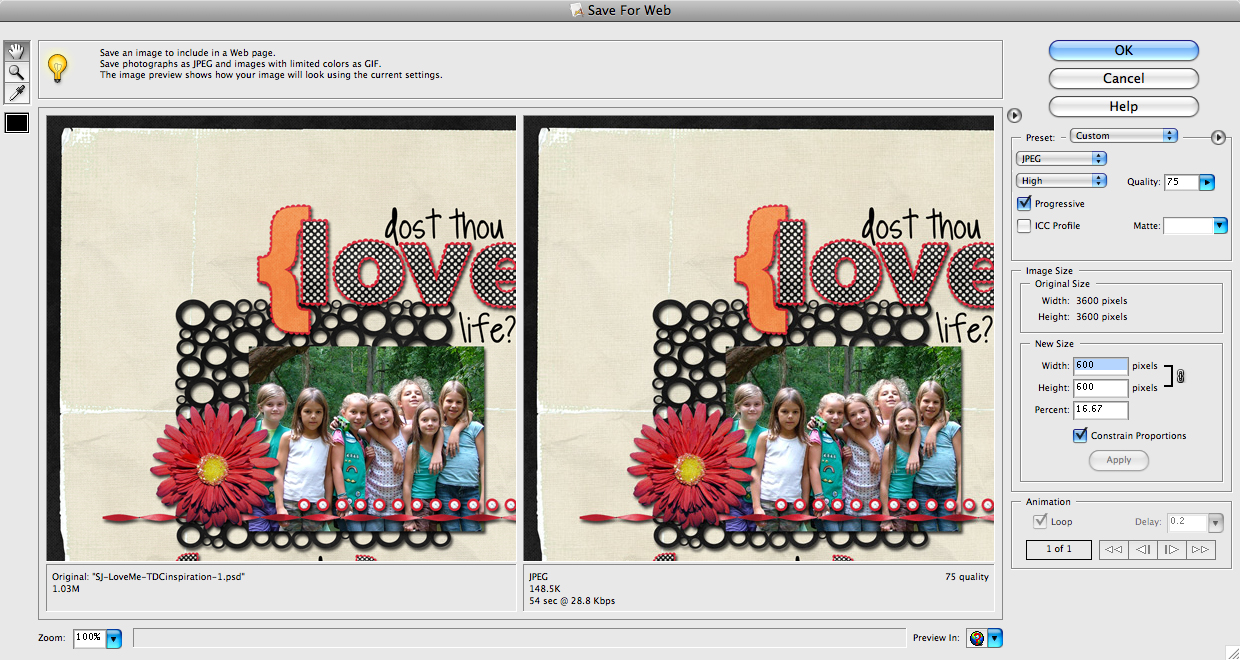Select the Eyedropper tool
Viewport: 1240px width, 660px height.
click(x=17, y=93)
